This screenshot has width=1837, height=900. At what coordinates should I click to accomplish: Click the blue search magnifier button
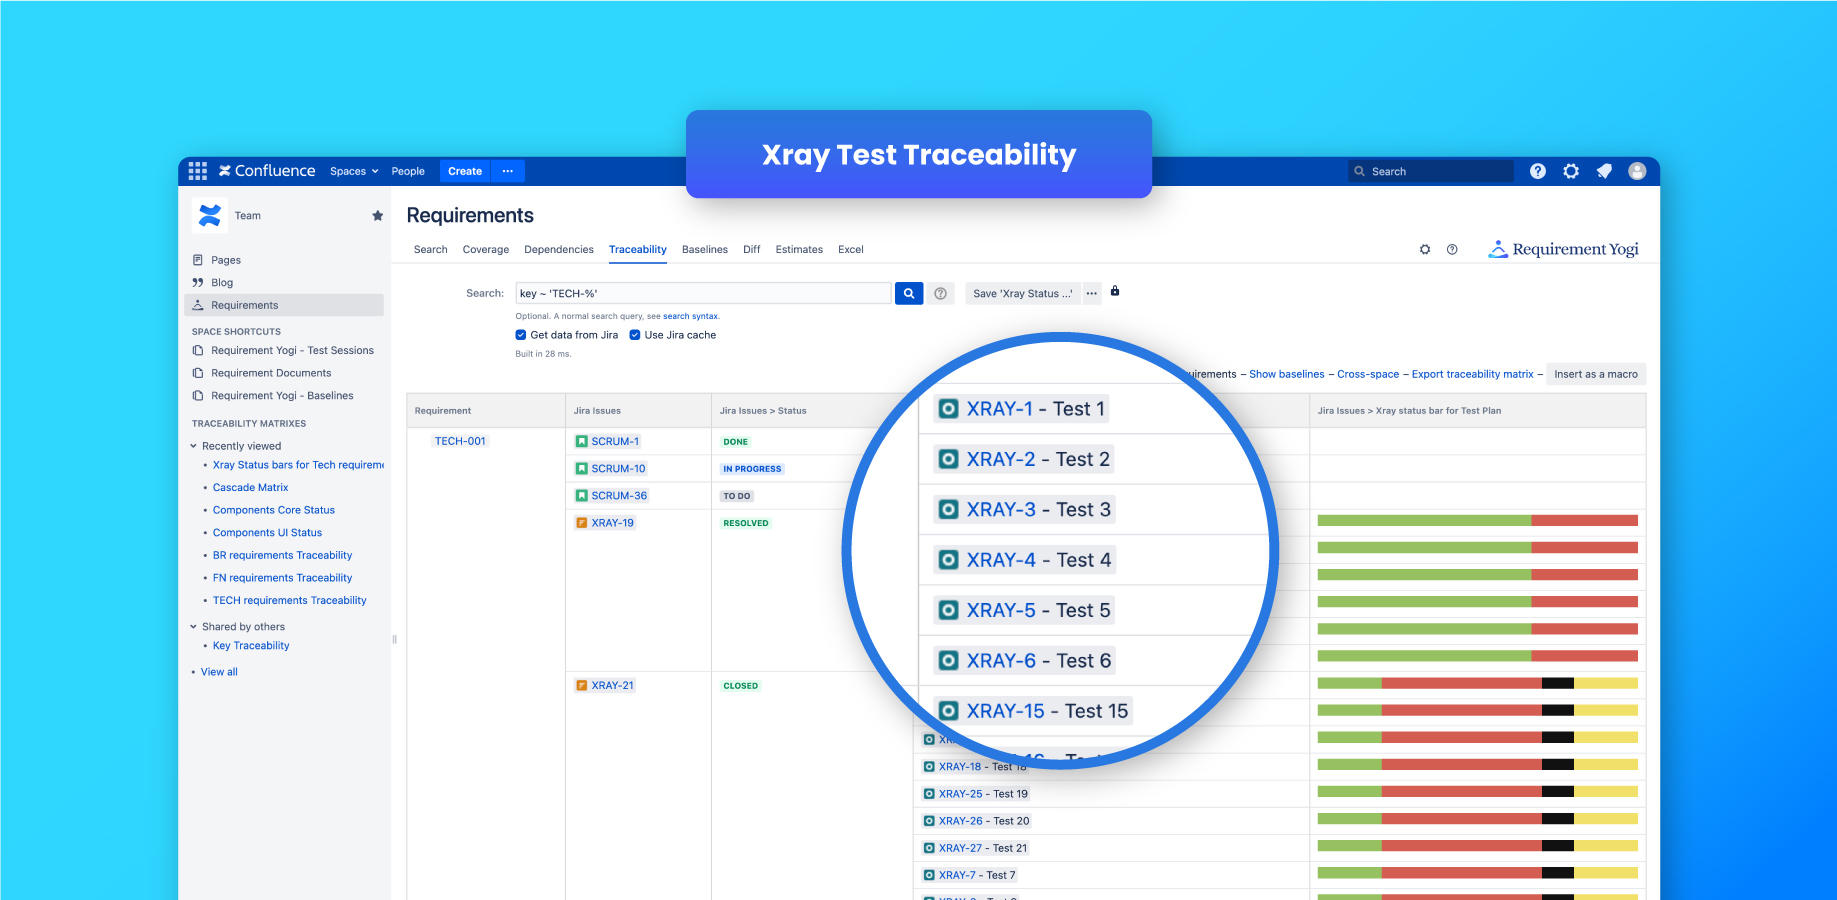click(909, 293)
